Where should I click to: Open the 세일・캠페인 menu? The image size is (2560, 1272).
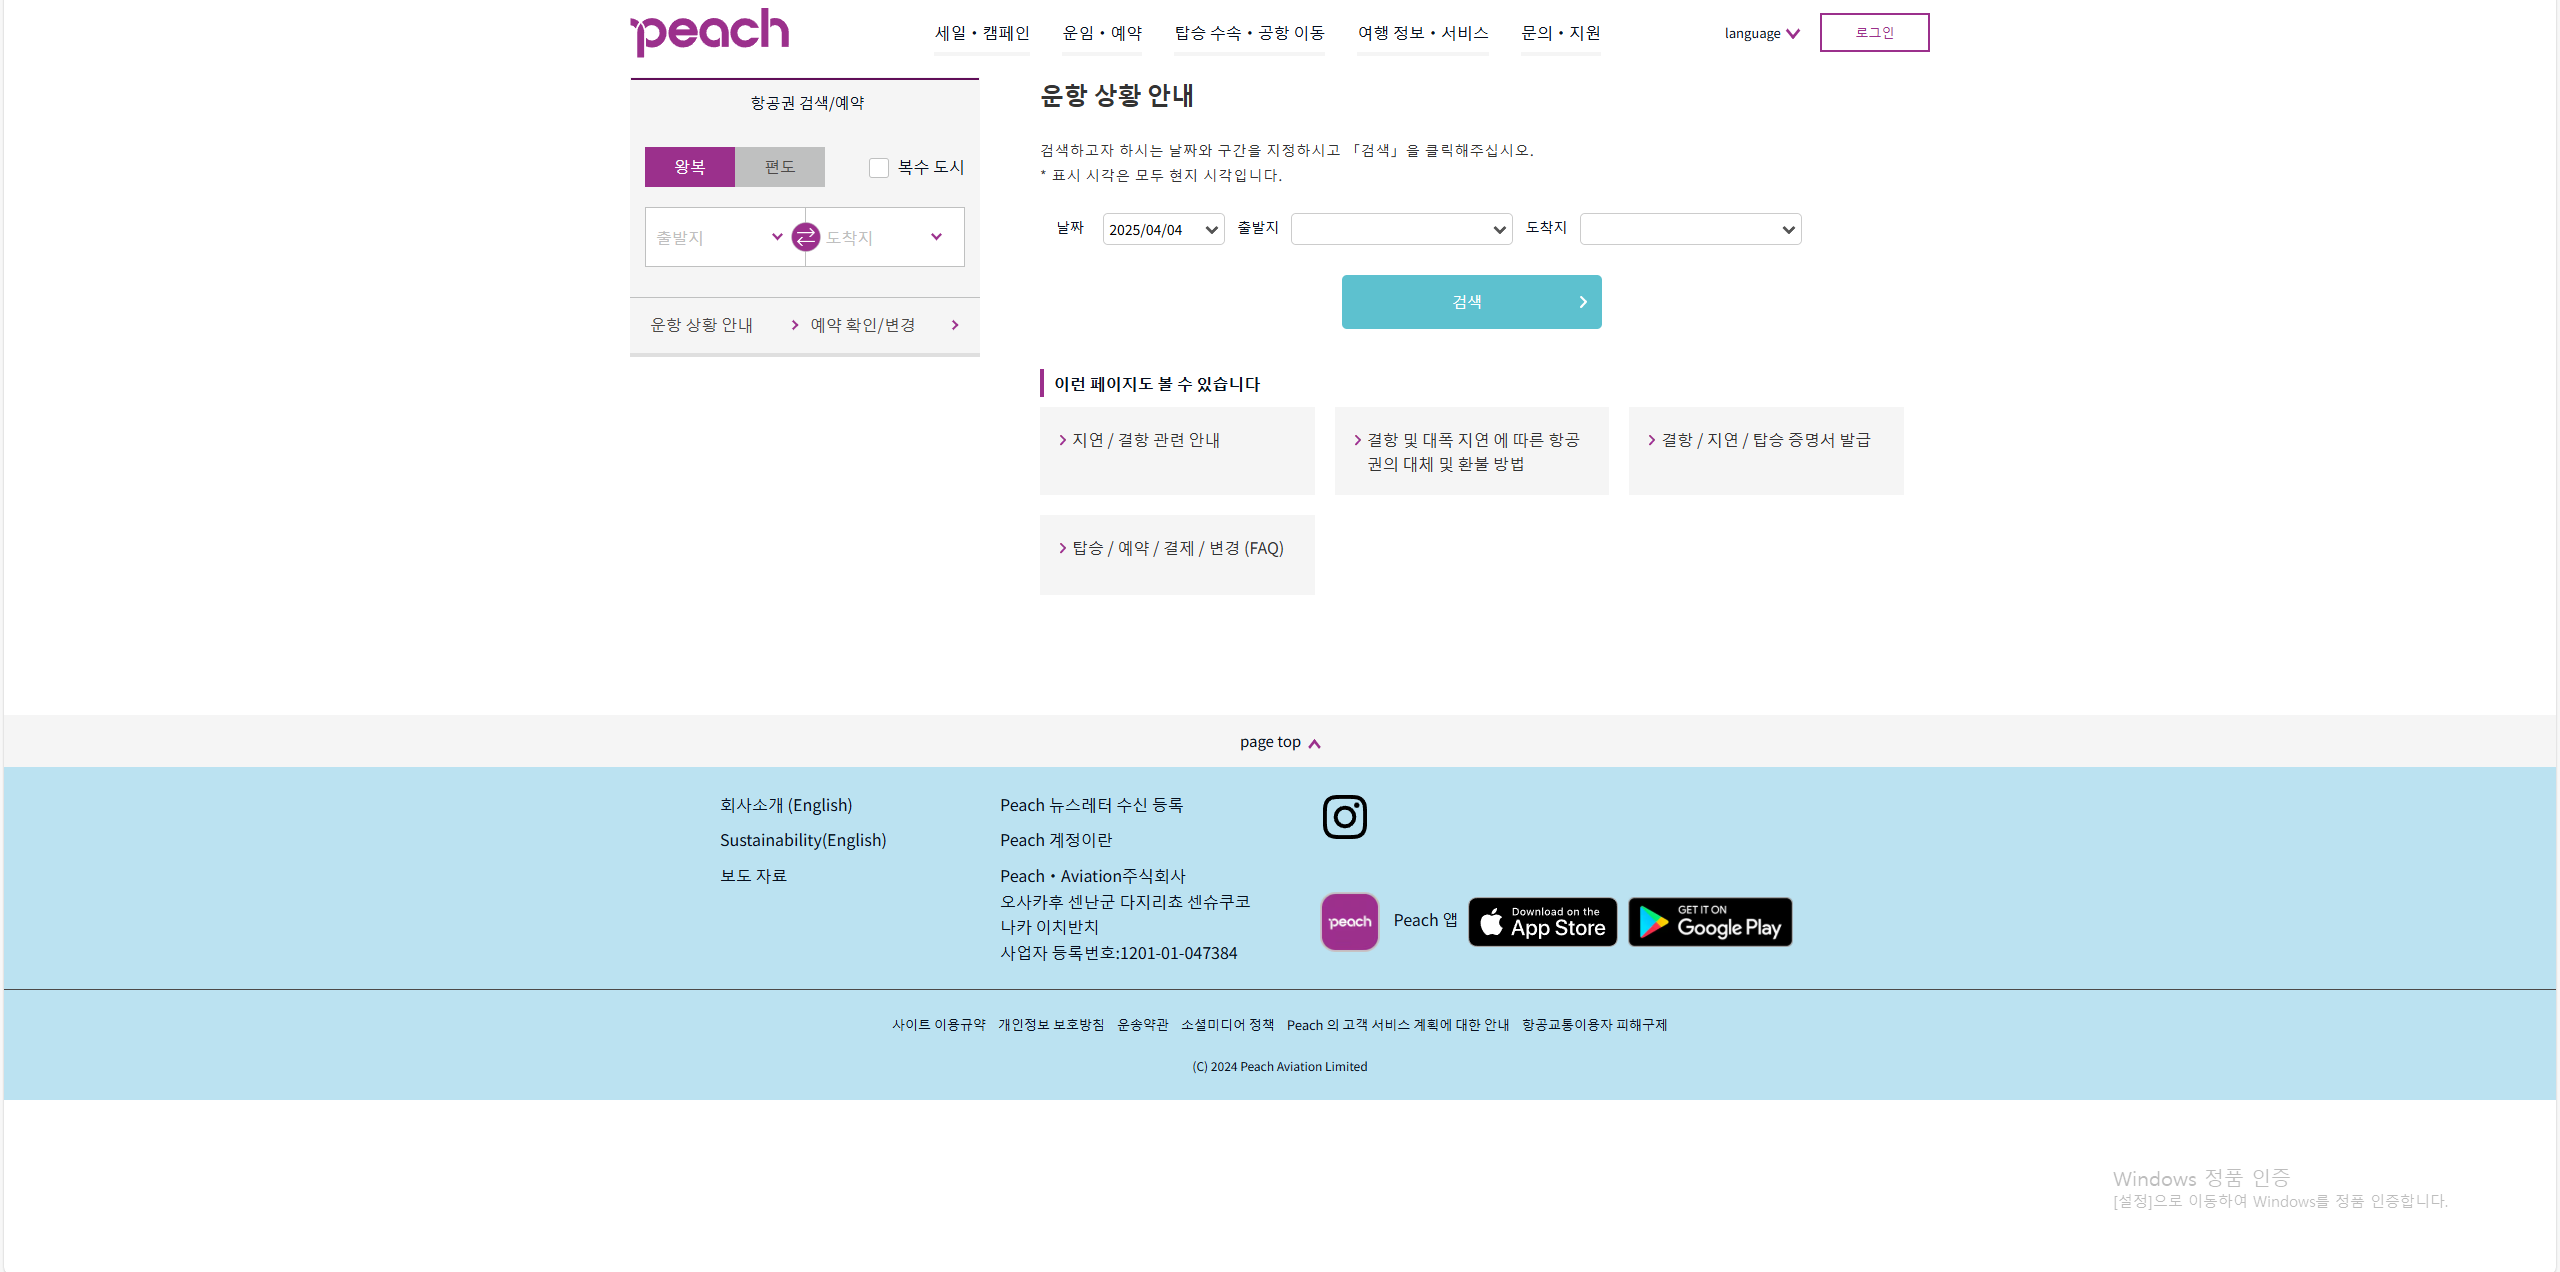[x=981, y=33]
